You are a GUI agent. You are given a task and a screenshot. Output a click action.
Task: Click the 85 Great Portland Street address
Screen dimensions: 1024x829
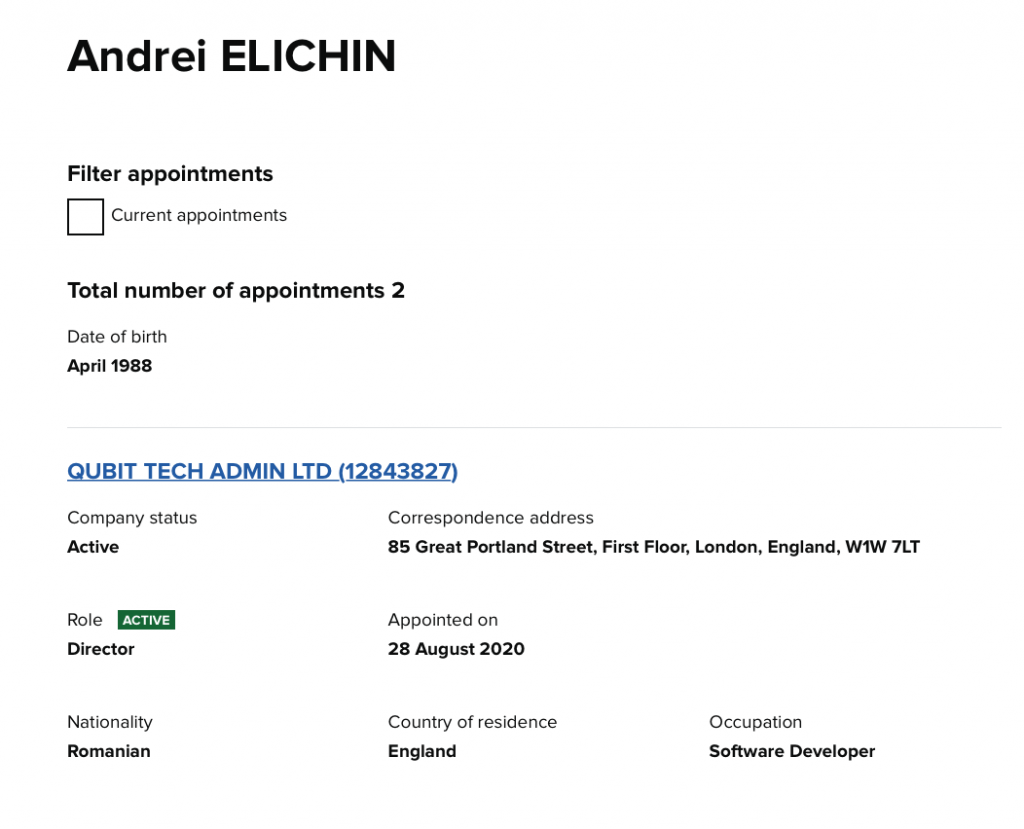pos(653,547)
